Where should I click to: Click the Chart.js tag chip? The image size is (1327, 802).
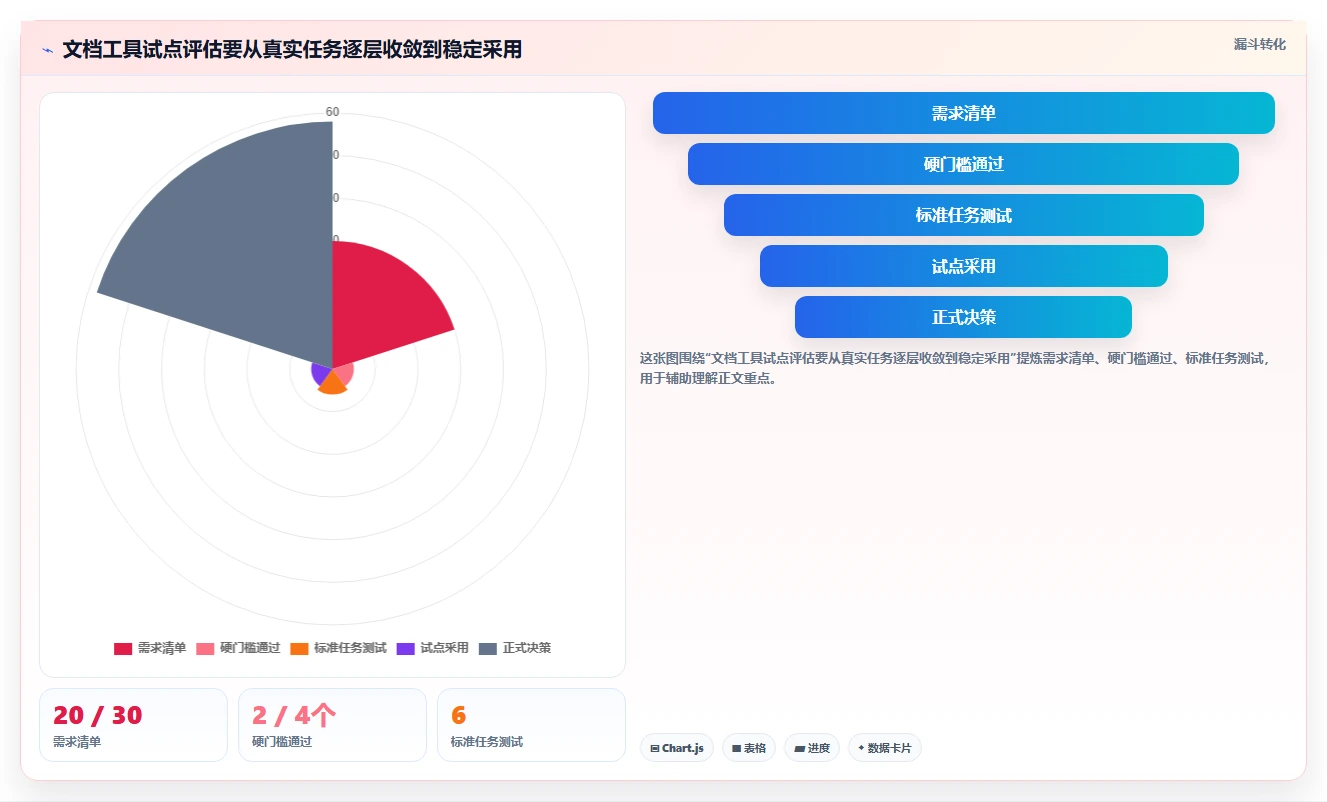[x=677, y=748]
